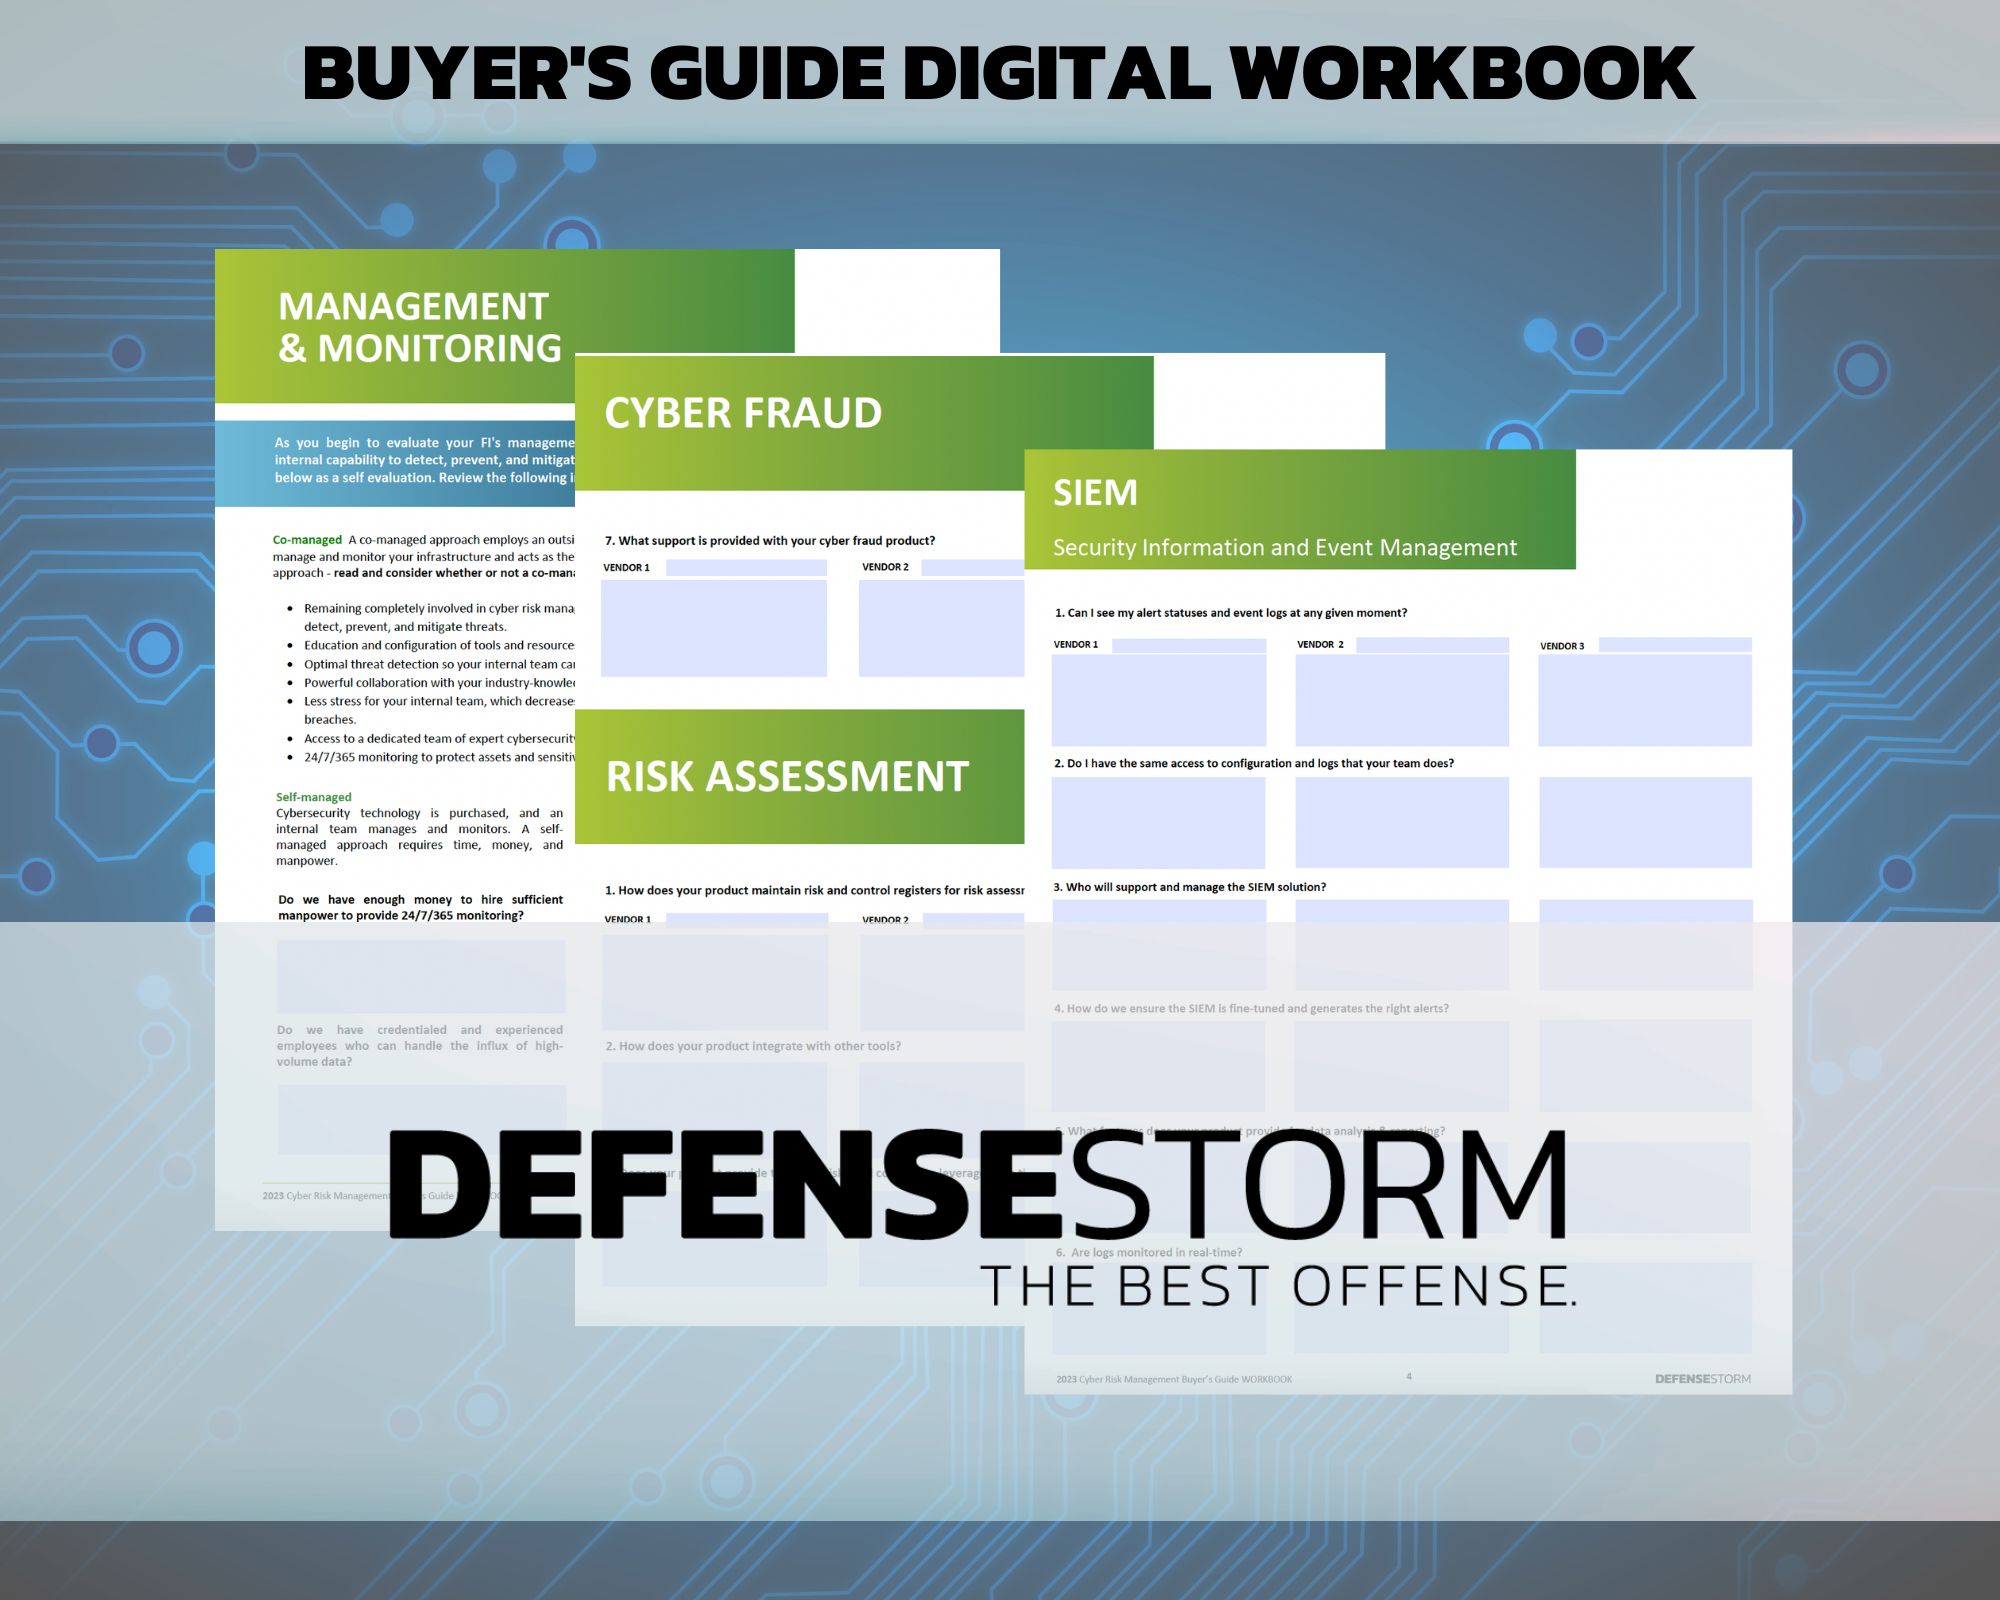
Task: Click the VENDOR 2 name field under Cyber Fraud question 7
Action: coord(972,567)
